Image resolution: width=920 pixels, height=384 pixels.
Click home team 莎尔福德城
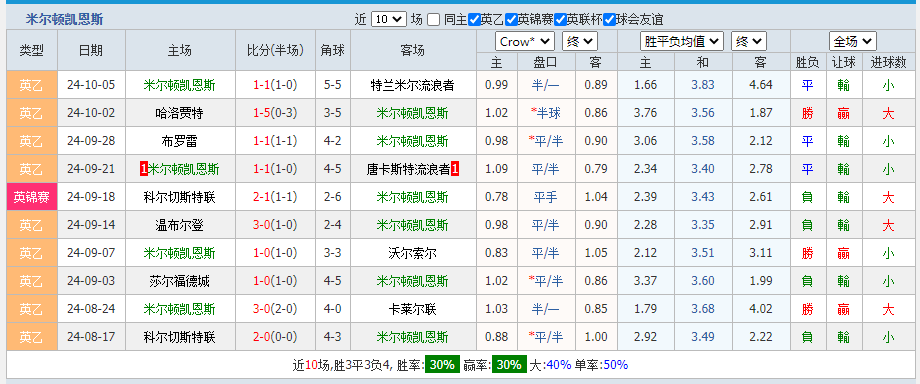pos(180,281)
